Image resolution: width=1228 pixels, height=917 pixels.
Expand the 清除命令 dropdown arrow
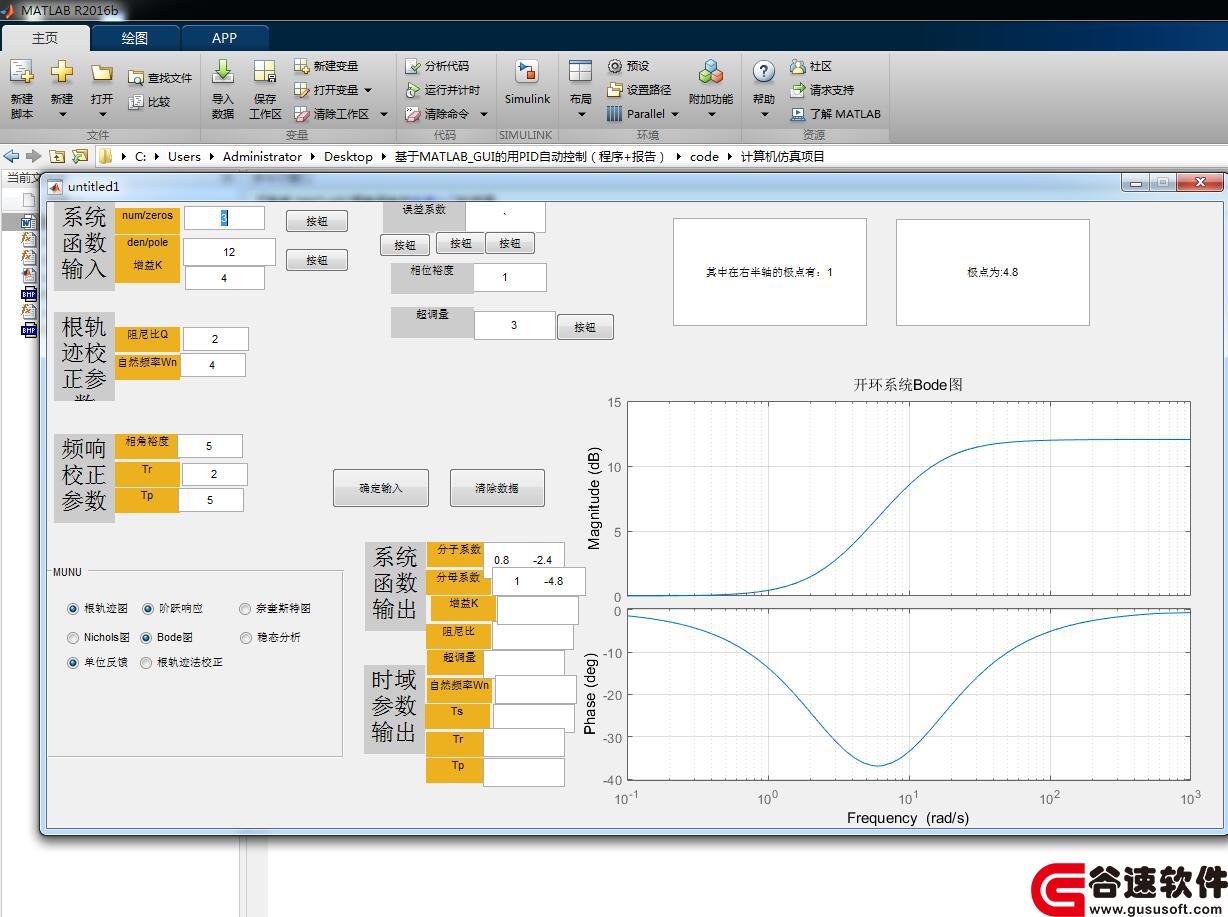coord(483,114)
